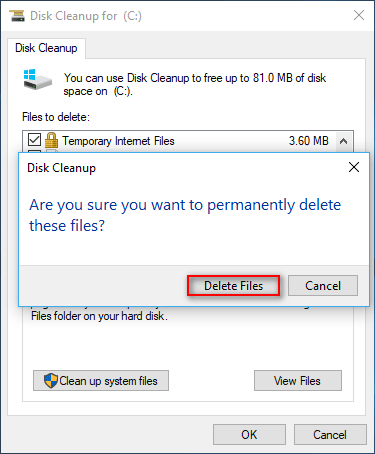Confirm deletion with Delete Files button
The height and width of the screenshot is (454, 375).
tap(233, 286)
